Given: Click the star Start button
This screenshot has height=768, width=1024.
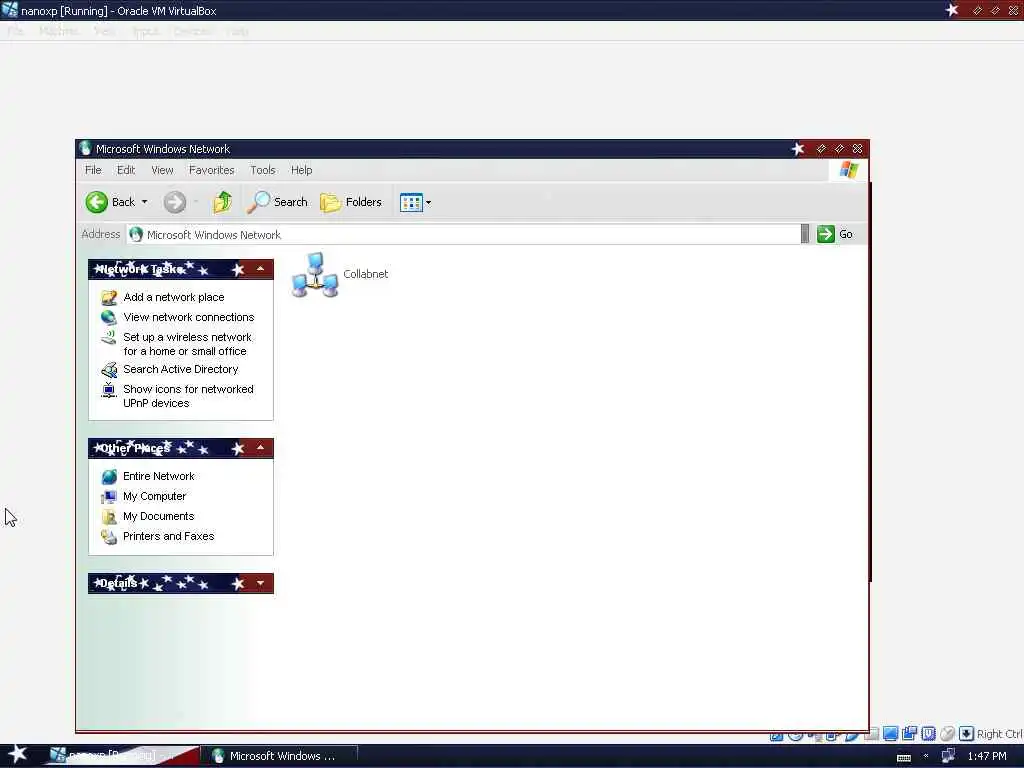Looking at the screenshot, I should [18, 754].
